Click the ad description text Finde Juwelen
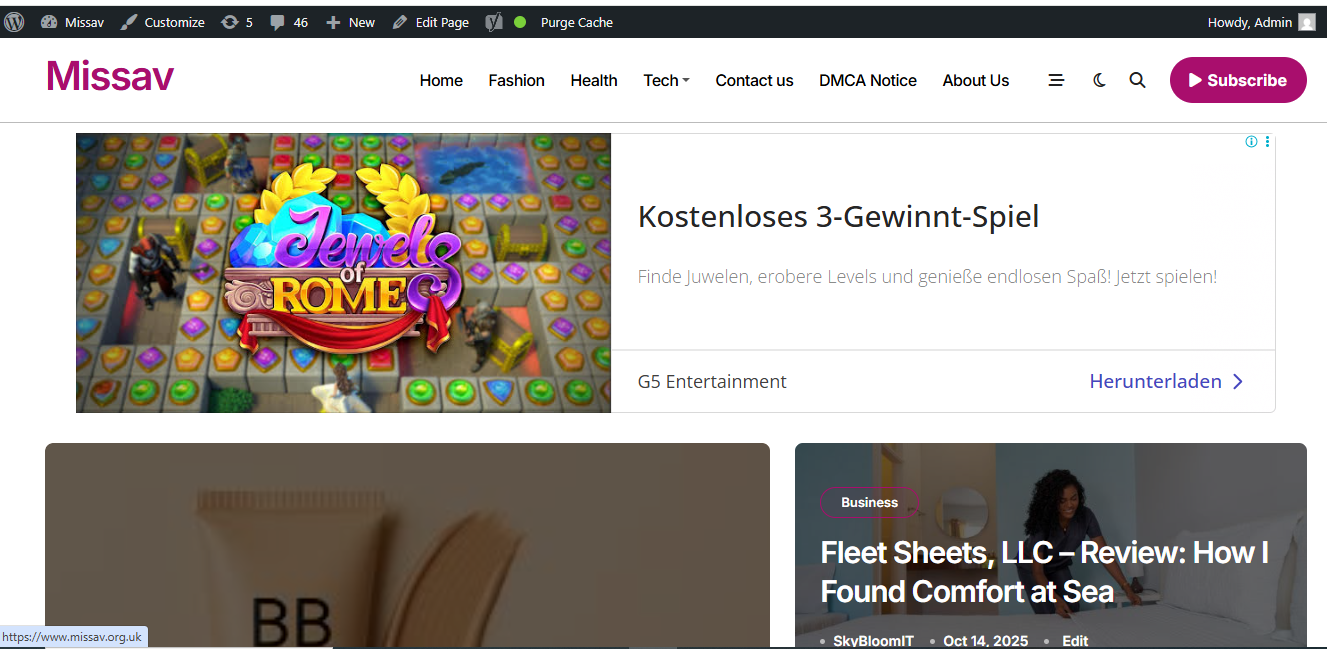Viewport: 1327px width, 649px height. tap(927, 277)
